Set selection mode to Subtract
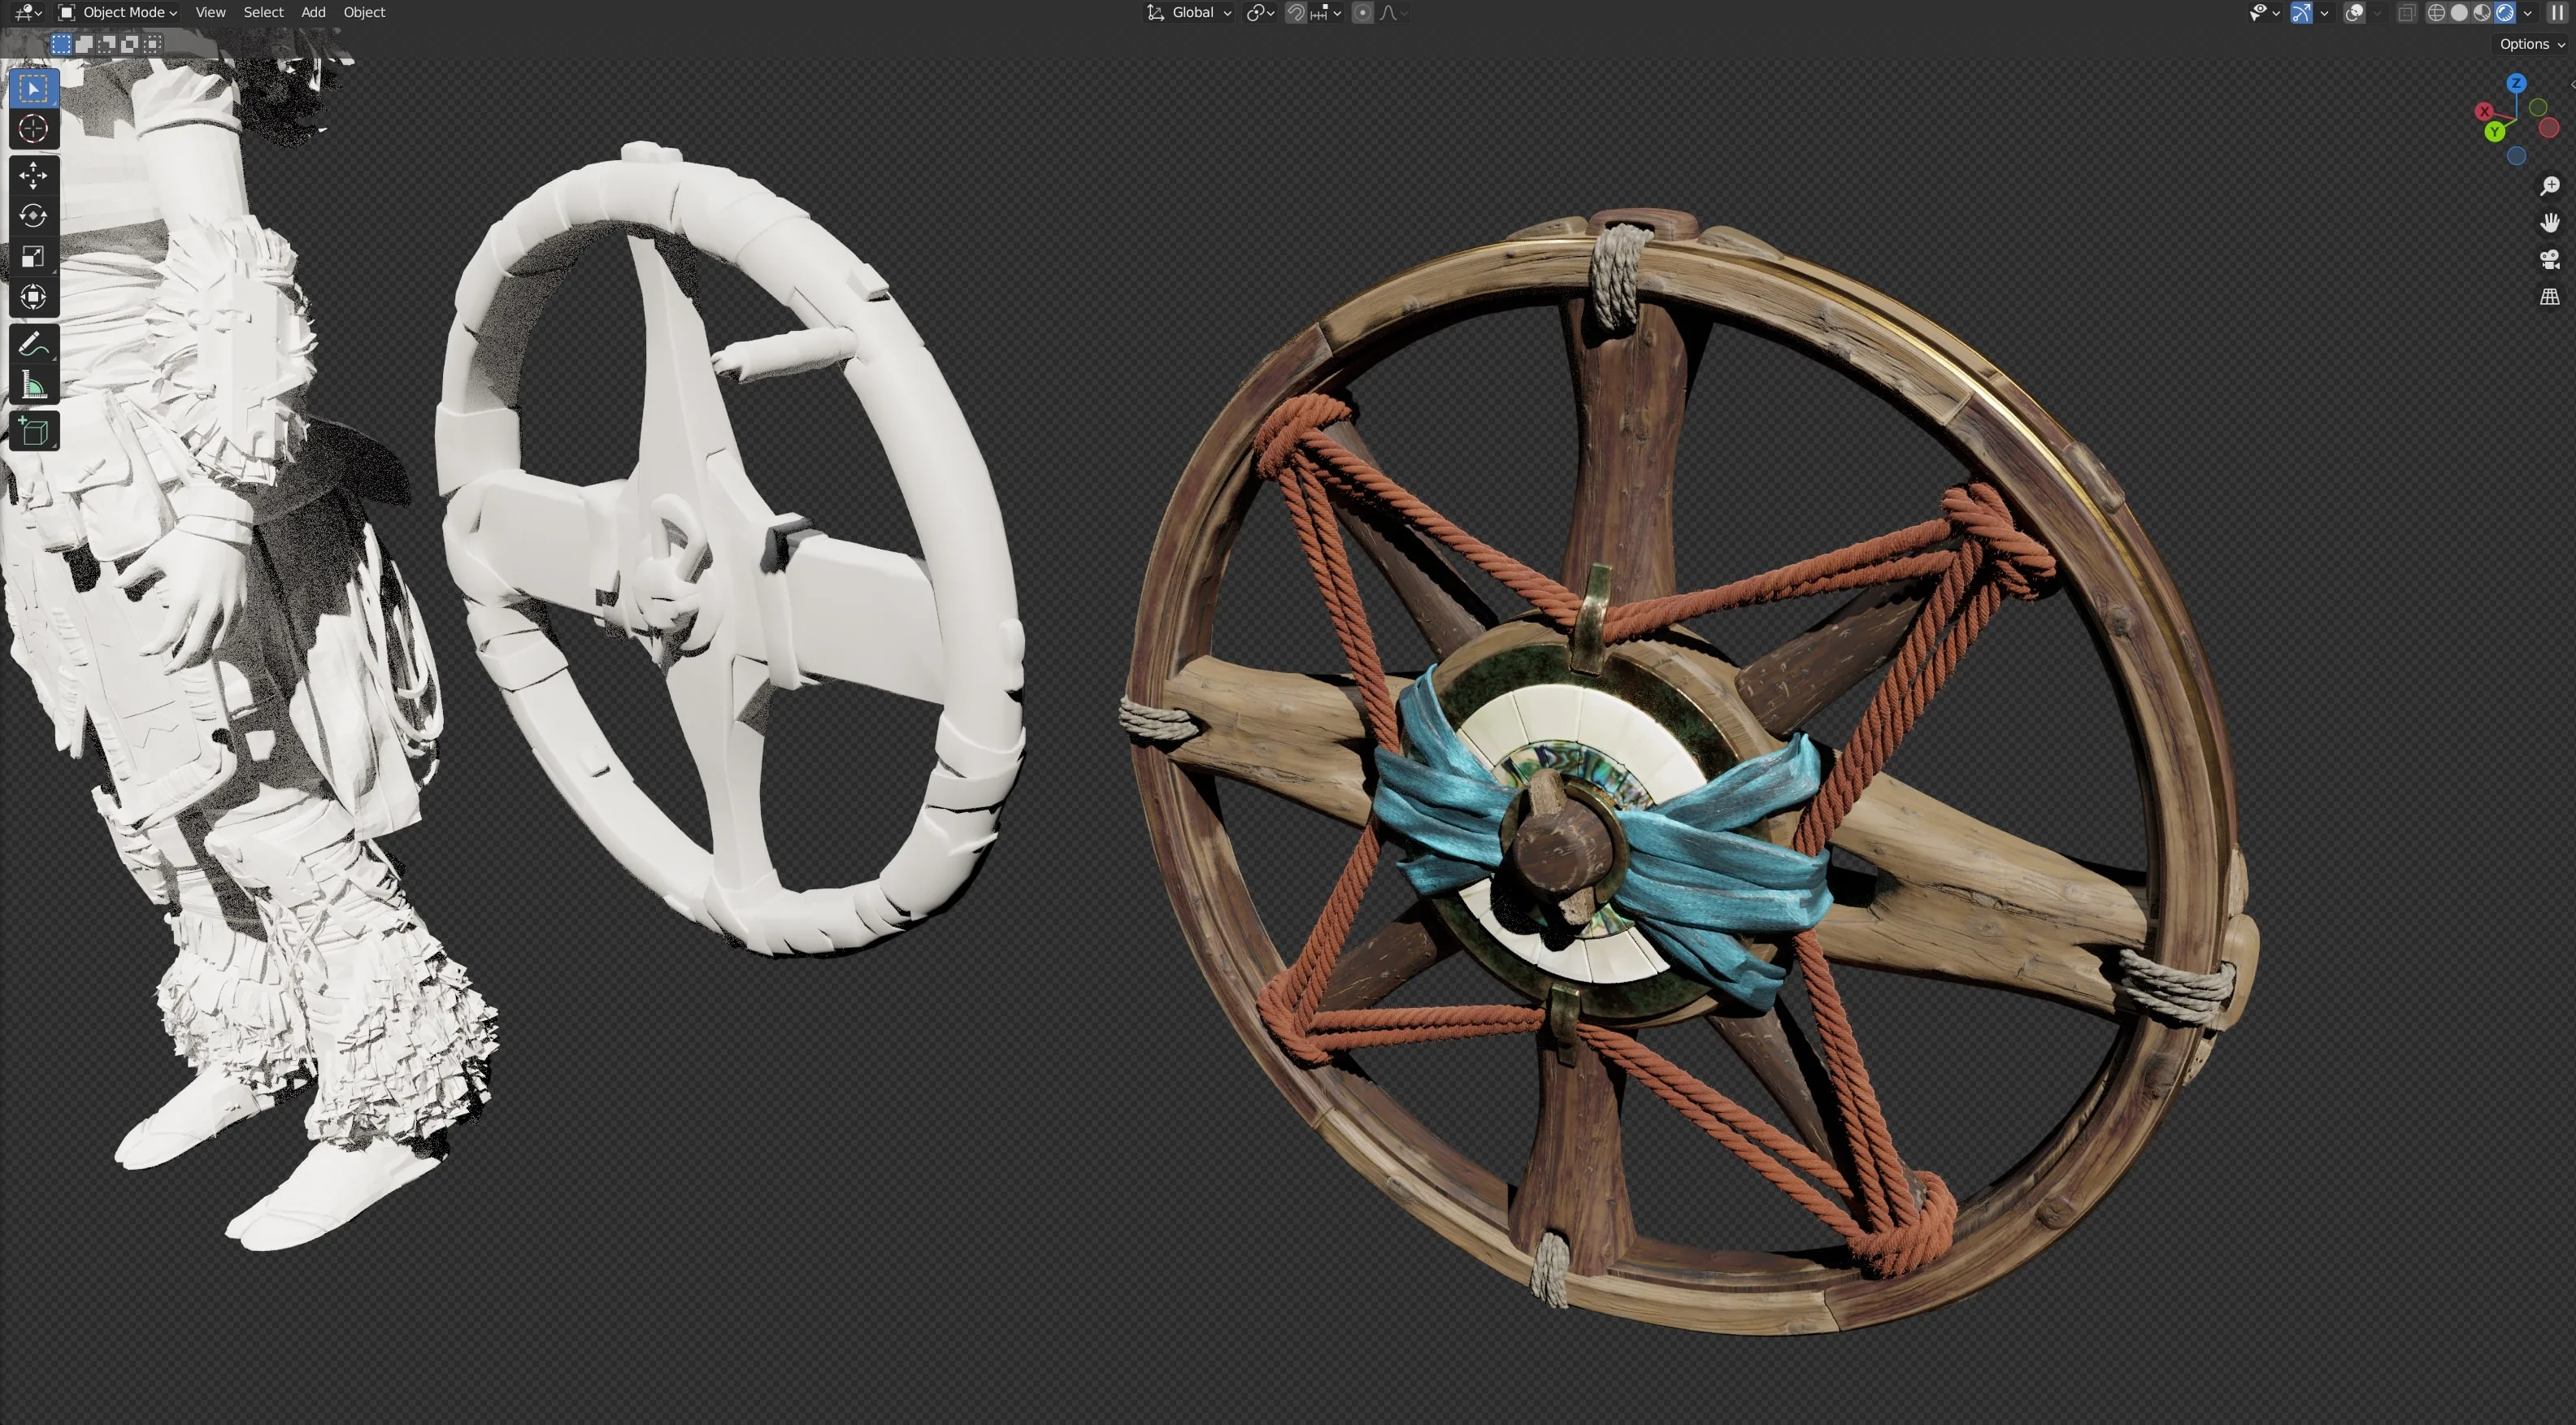The image size is (2576, 1425). pyautogui.click(x=107, y=44)
